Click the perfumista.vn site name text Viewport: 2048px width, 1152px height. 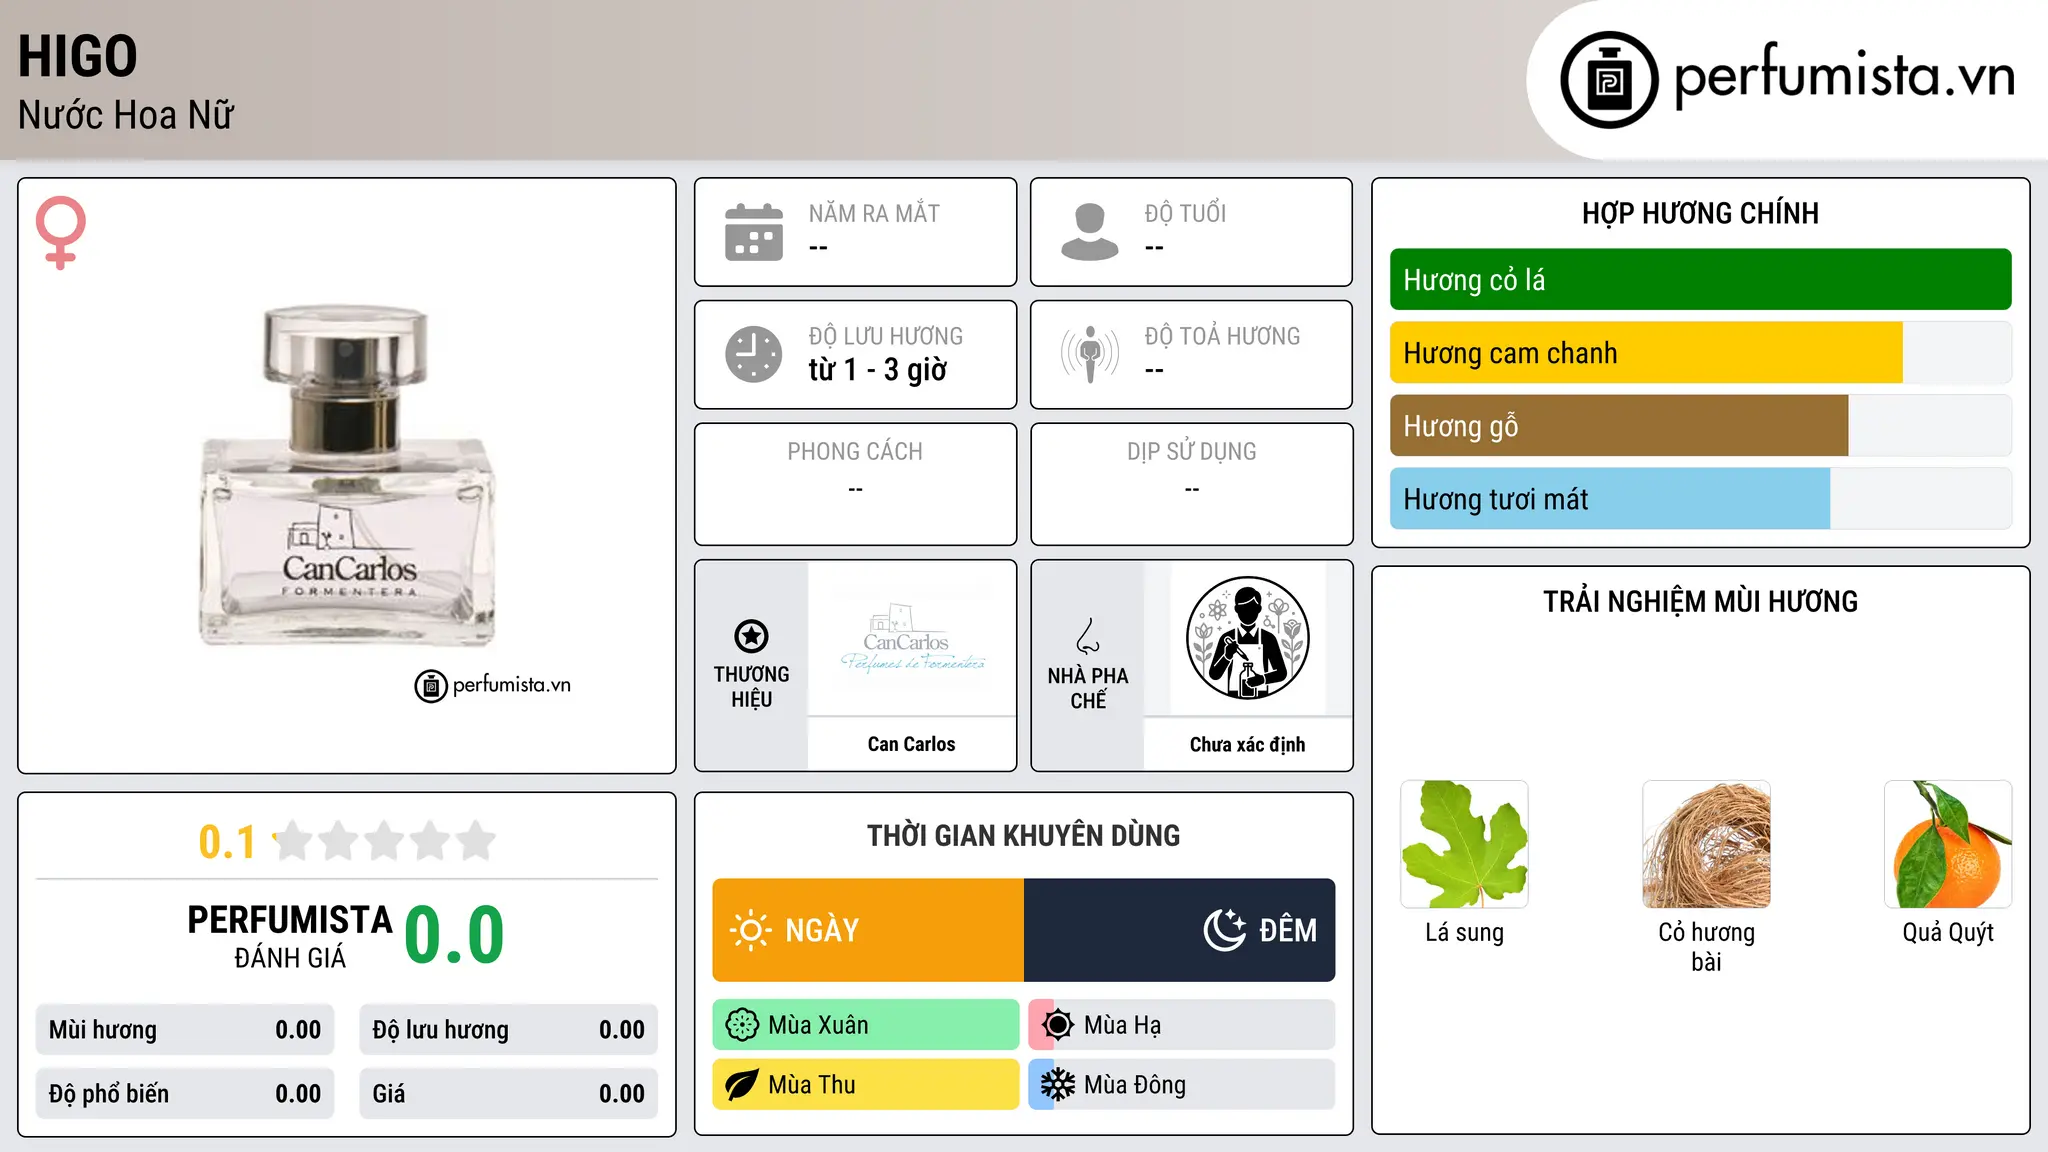[x=1844, y=76]
